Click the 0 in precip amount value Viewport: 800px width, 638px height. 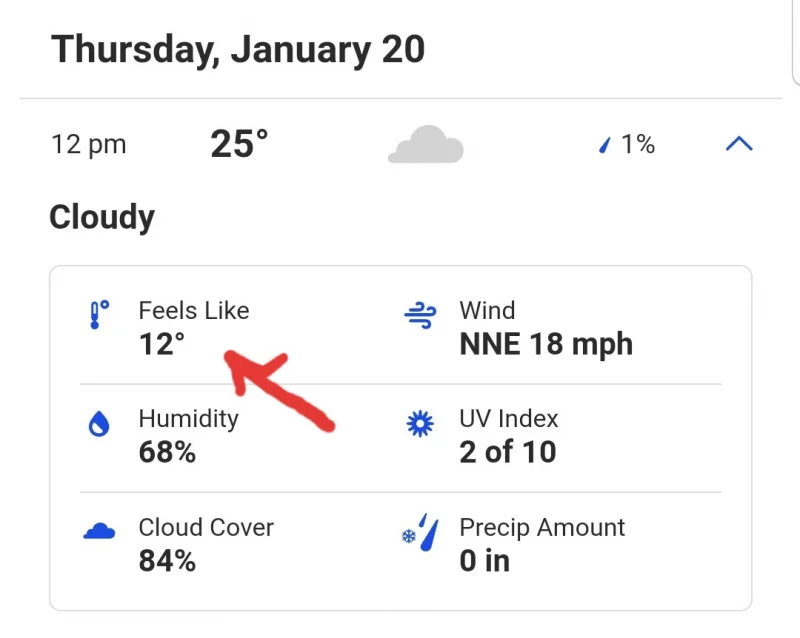pos(484,560)
